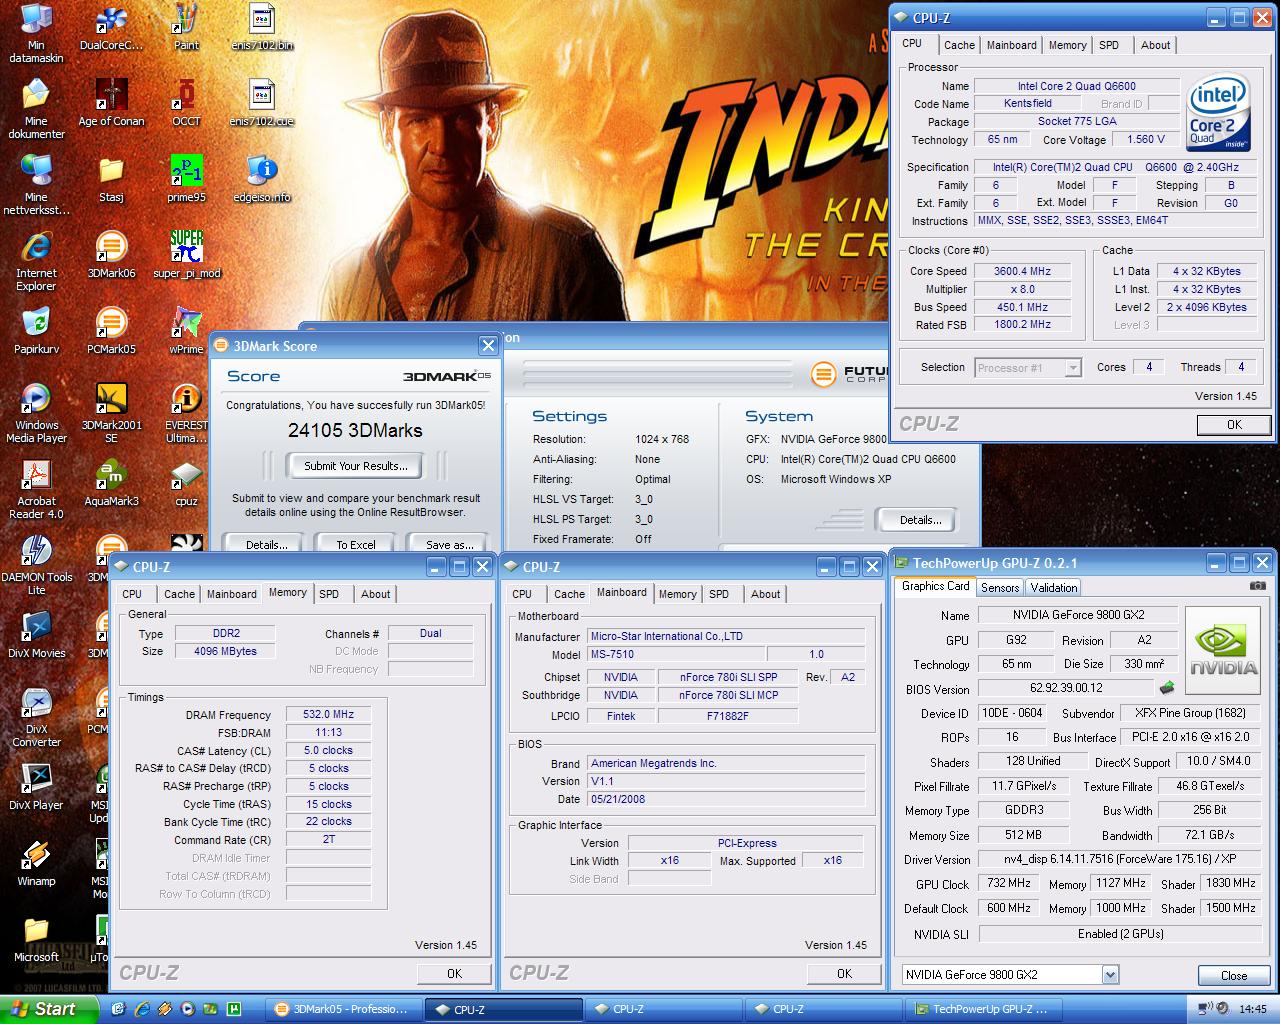Click Close button in GPU-Z
This screenshot has width=1280, height=1024.
point(1234,975)
